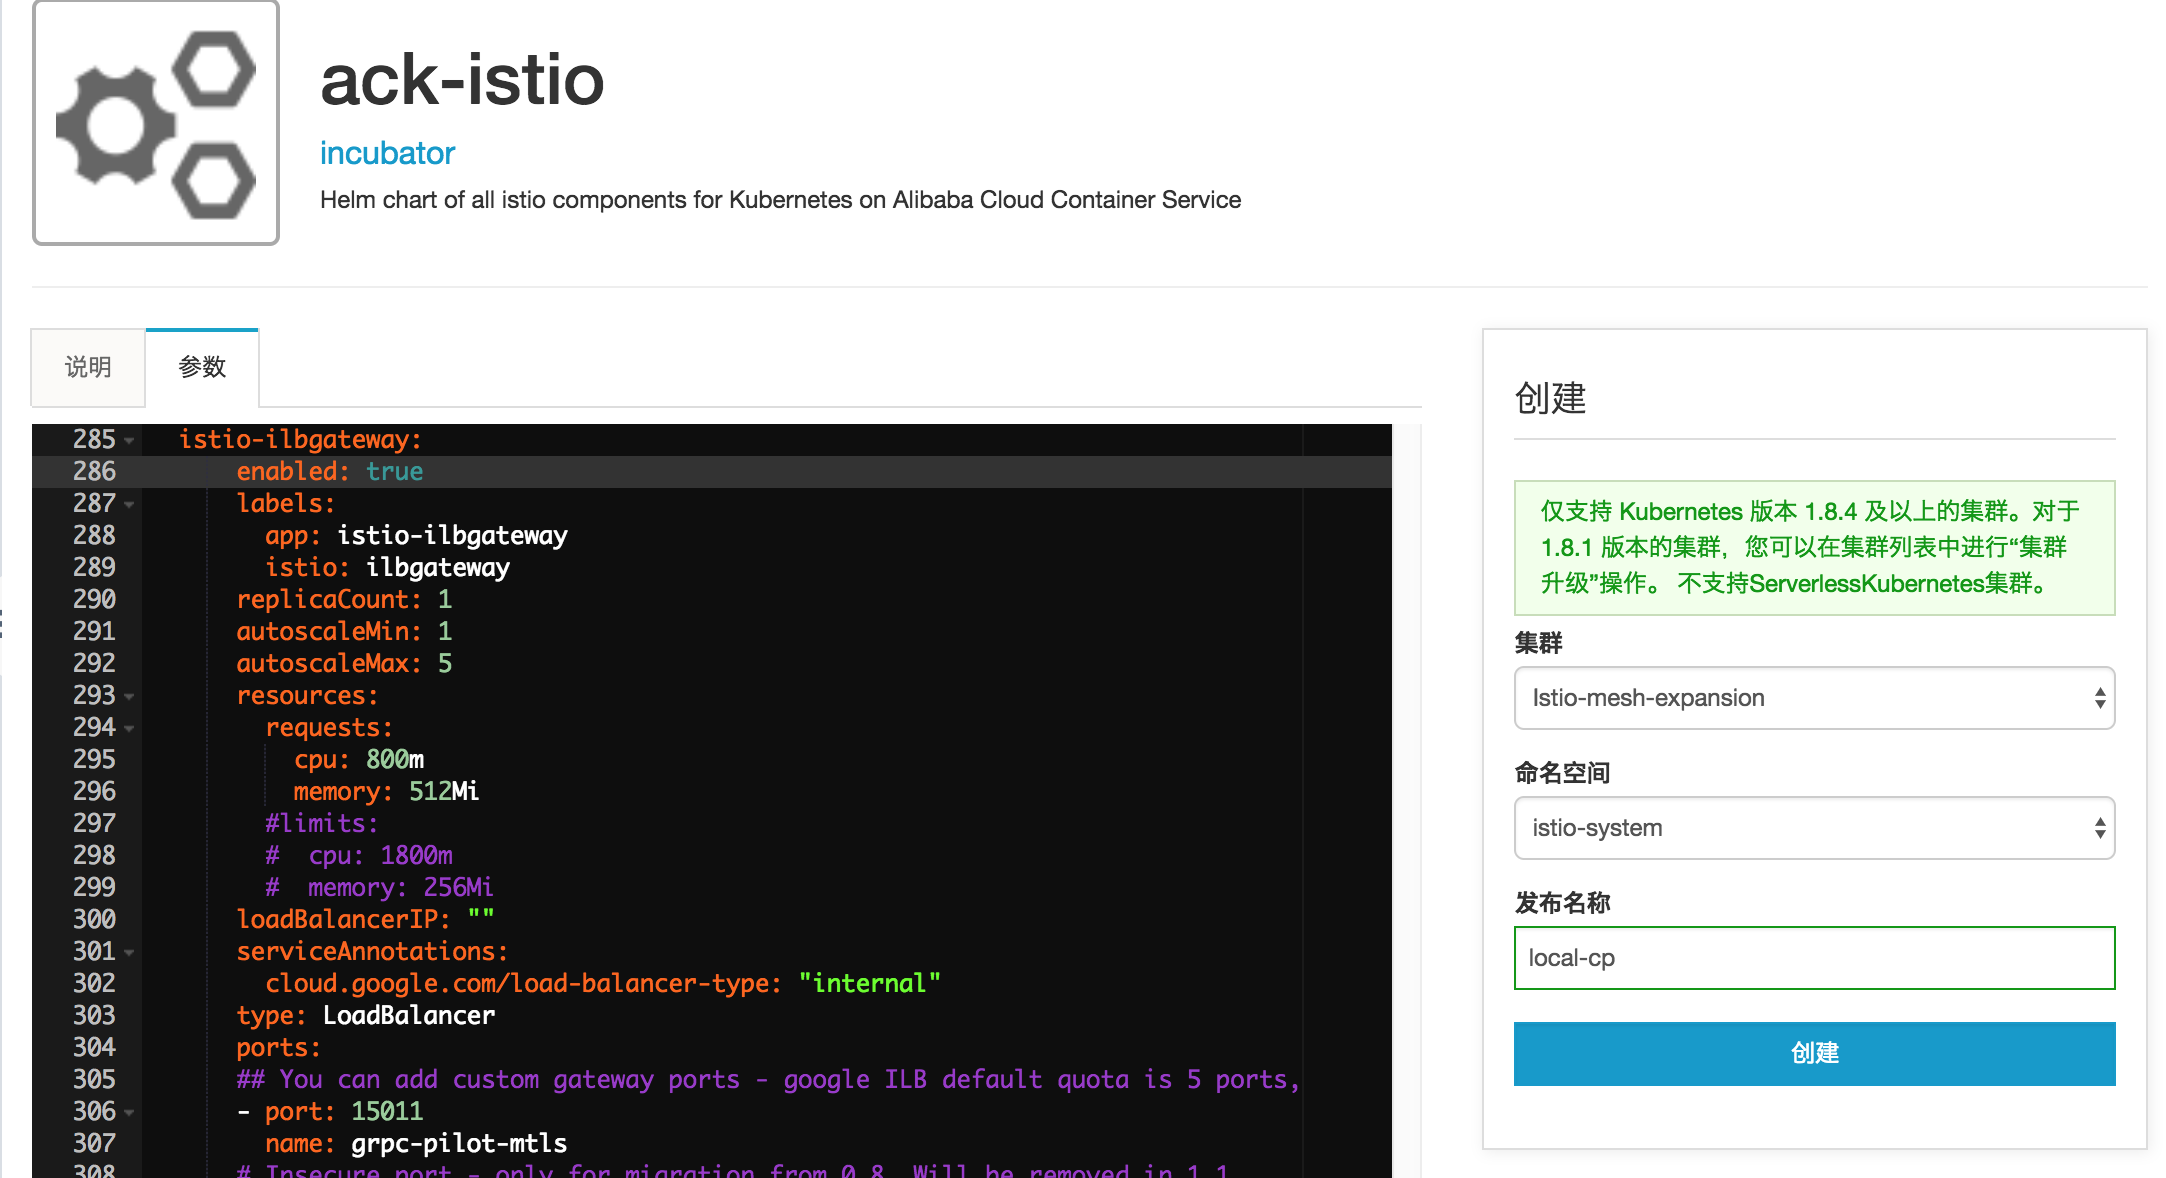Fold the resources section at line 293
This screenshot has width=2166, height=1178.
(130, 696)
